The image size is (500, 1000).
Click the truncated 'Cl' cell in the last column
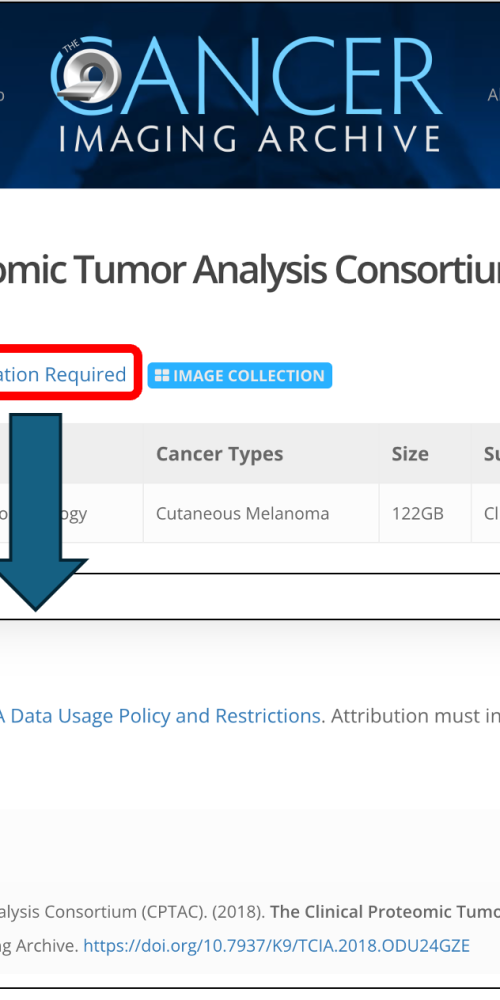pos(492,513)
